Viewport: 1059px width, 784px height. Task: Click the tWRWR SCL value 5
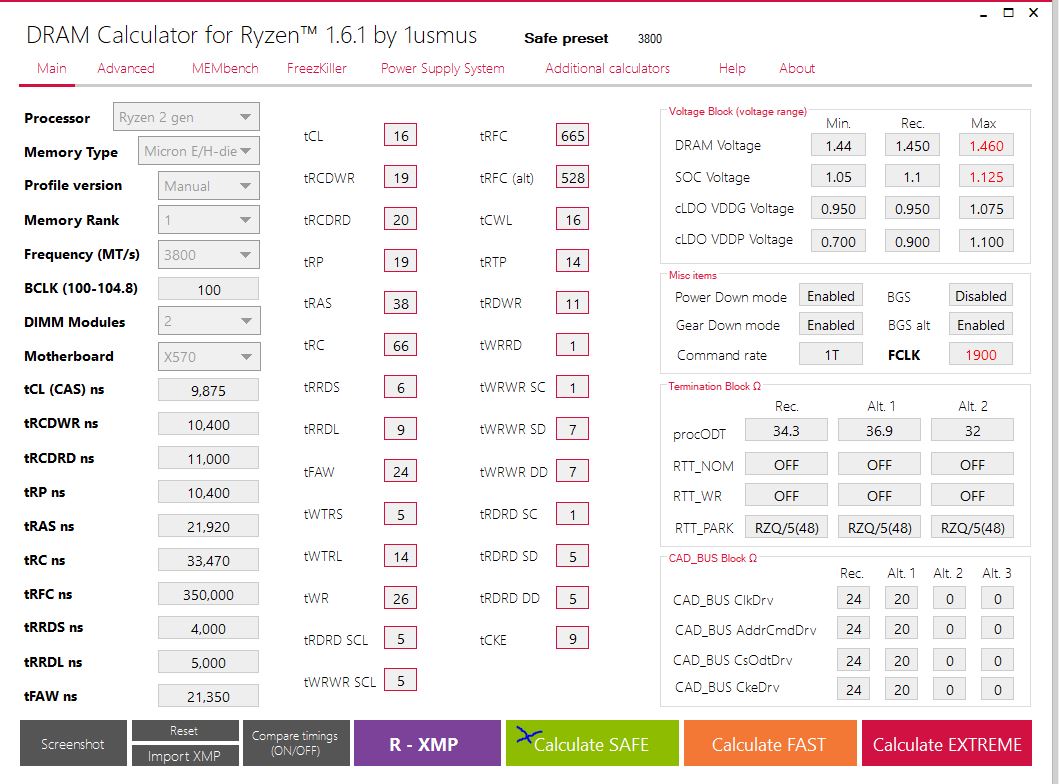[x=401, y=680]
